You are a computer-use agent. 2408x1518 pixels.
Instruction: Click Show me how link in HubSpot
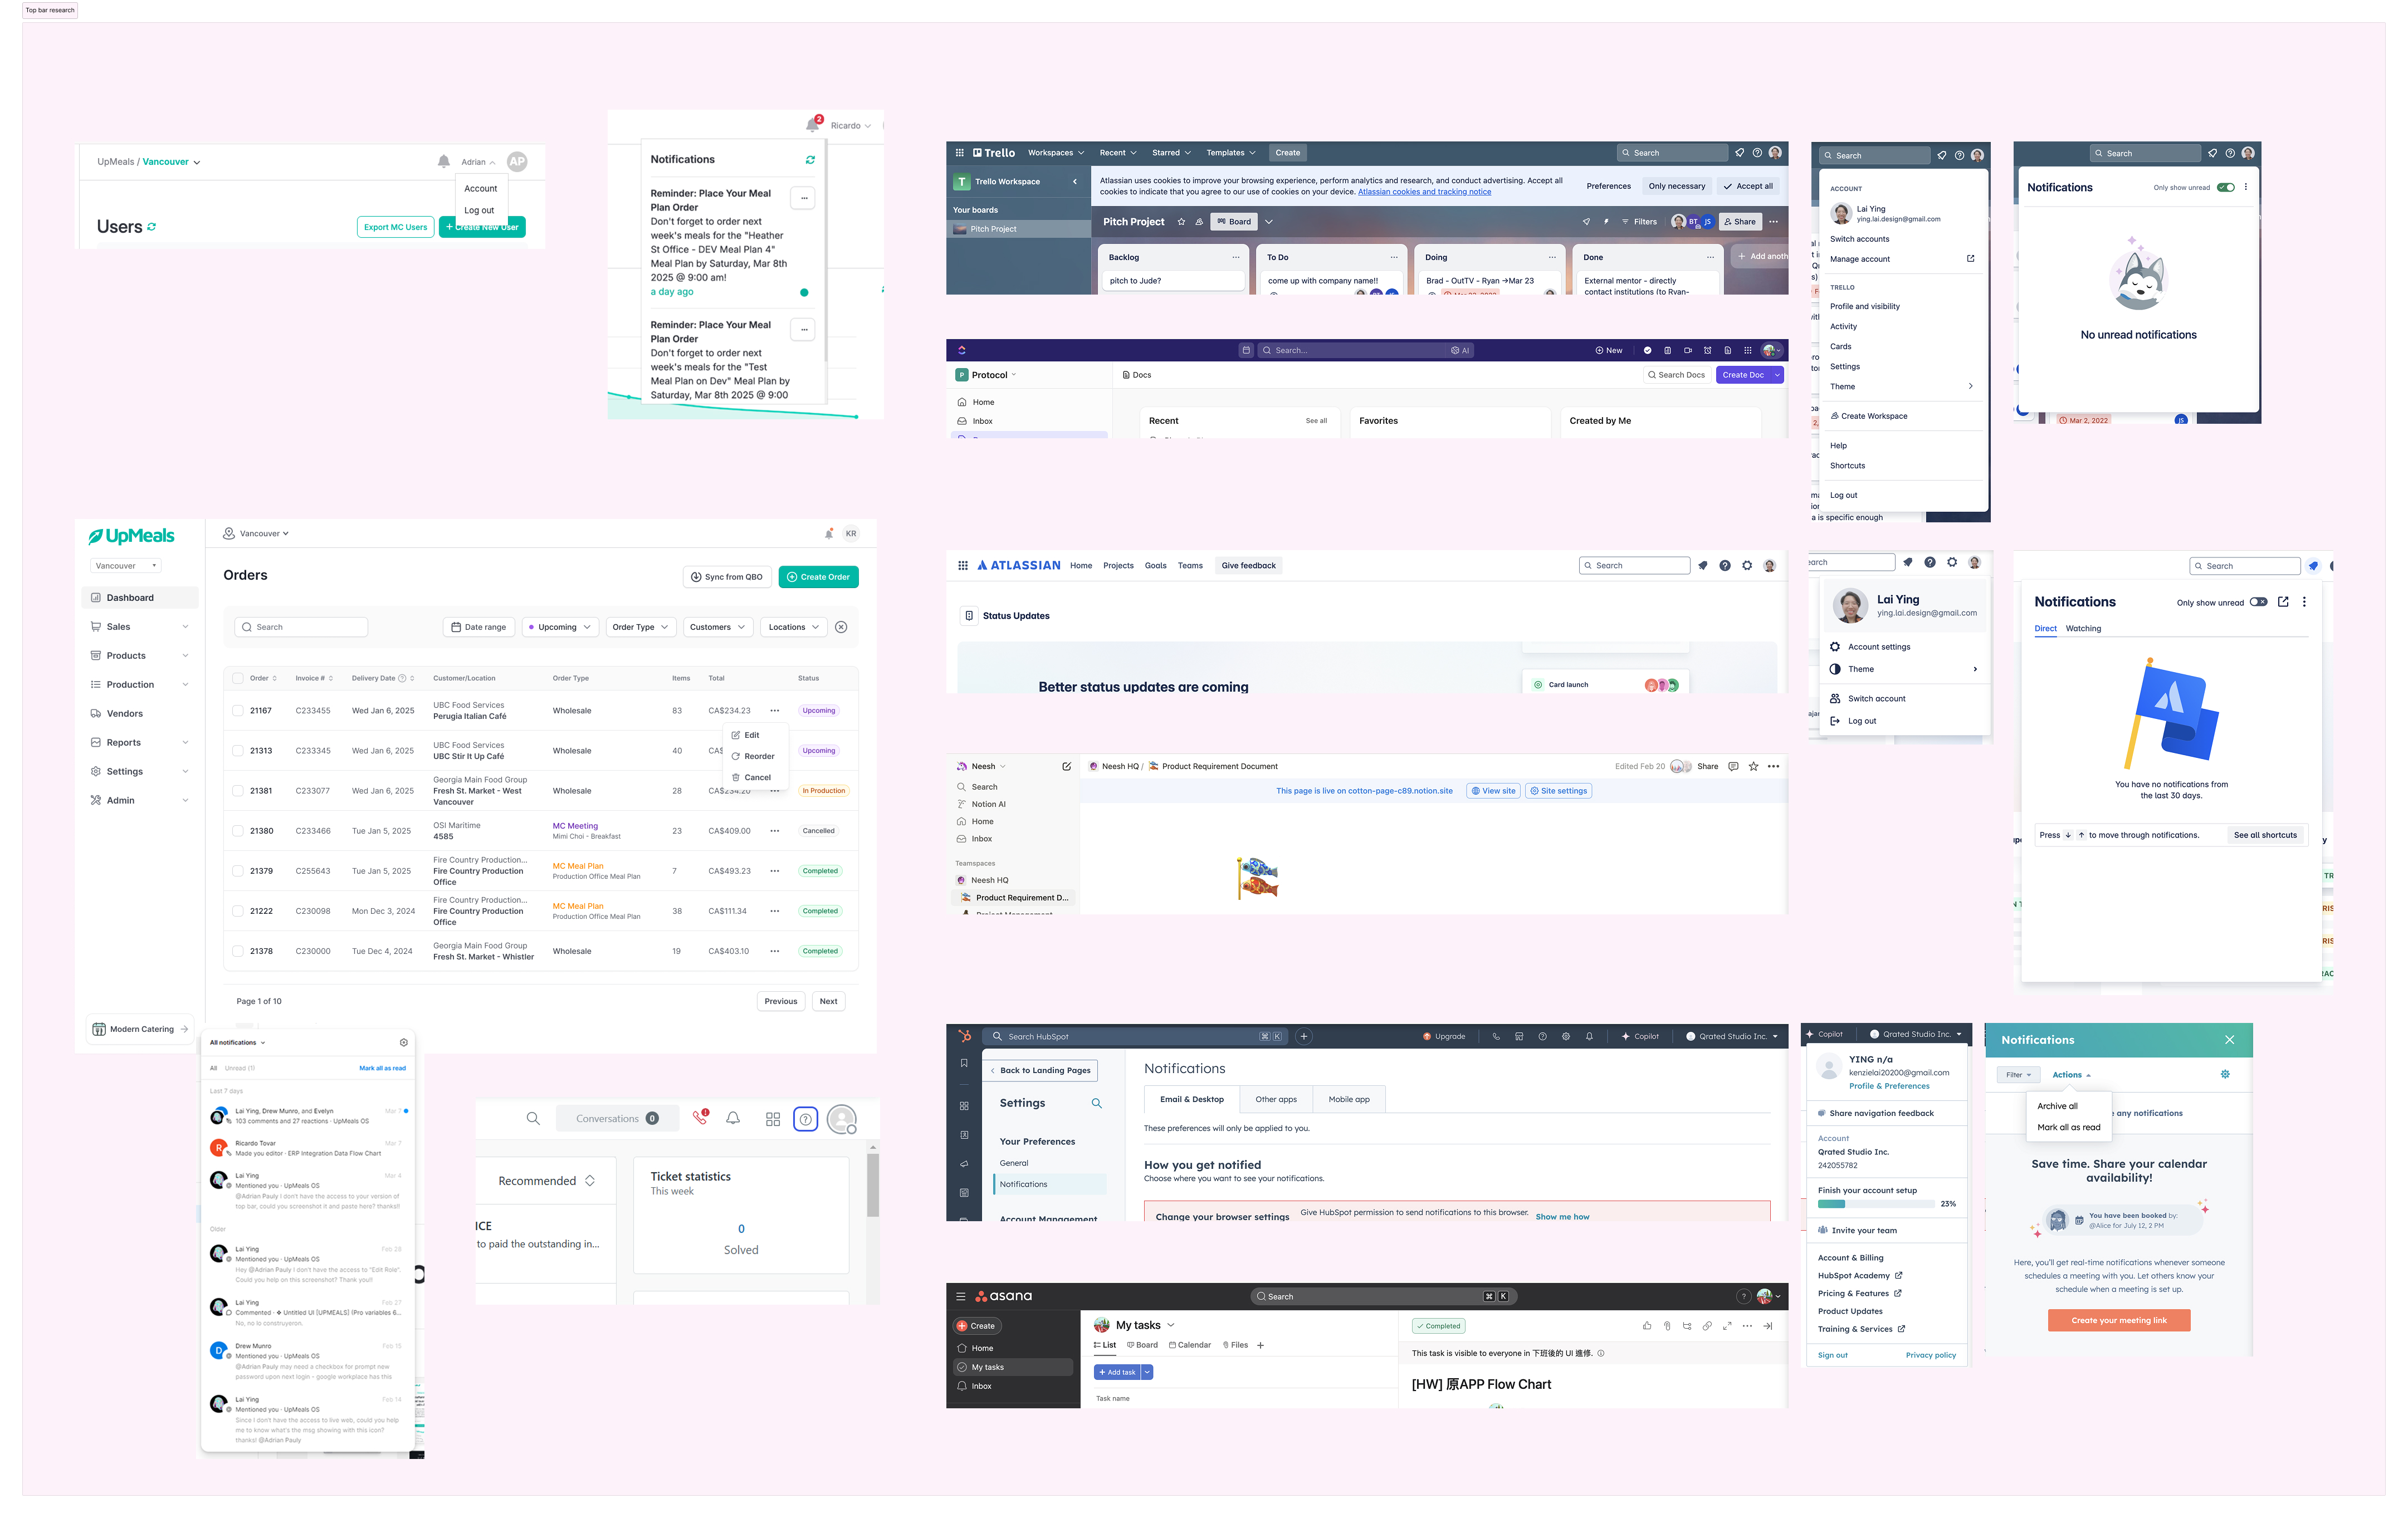(1562, 1217)
